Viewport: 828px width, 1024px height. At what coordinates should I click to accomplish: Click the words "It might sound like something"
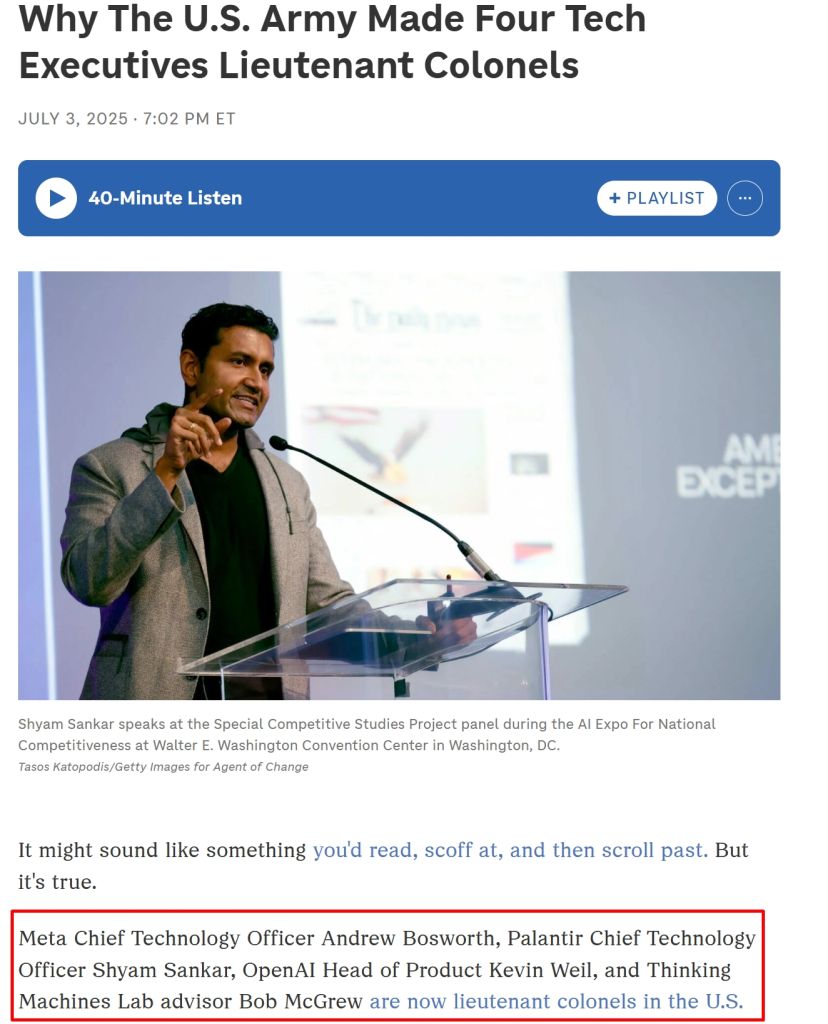pyautogui.click(x=162, y=850)
